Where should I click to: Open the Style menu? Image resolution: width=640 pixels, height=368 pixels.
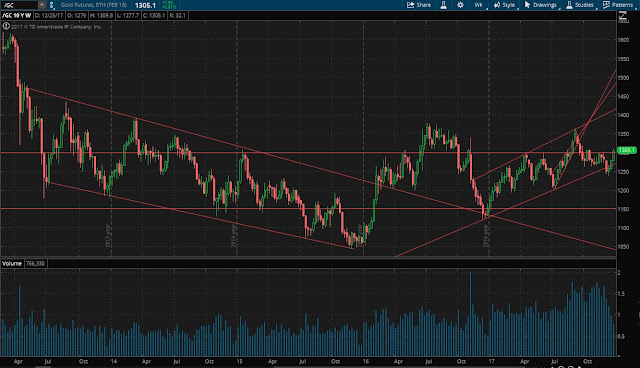[504, 5]
